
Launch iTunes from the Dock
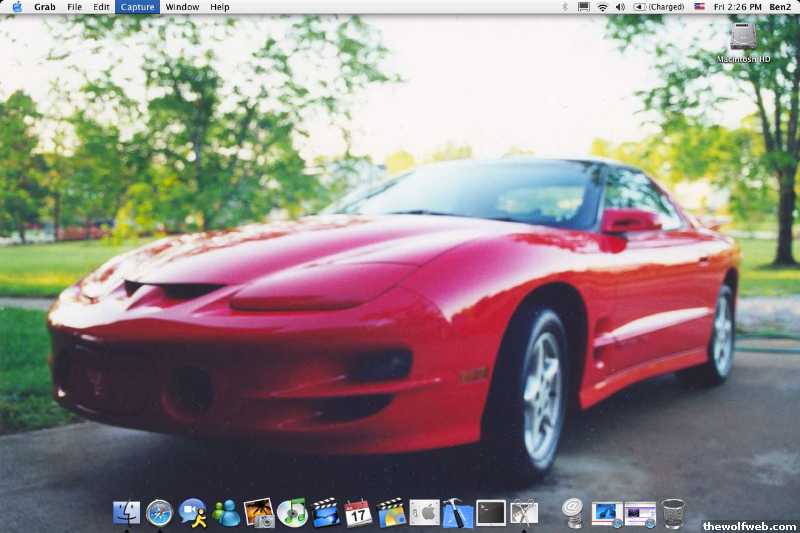point(292,513)
